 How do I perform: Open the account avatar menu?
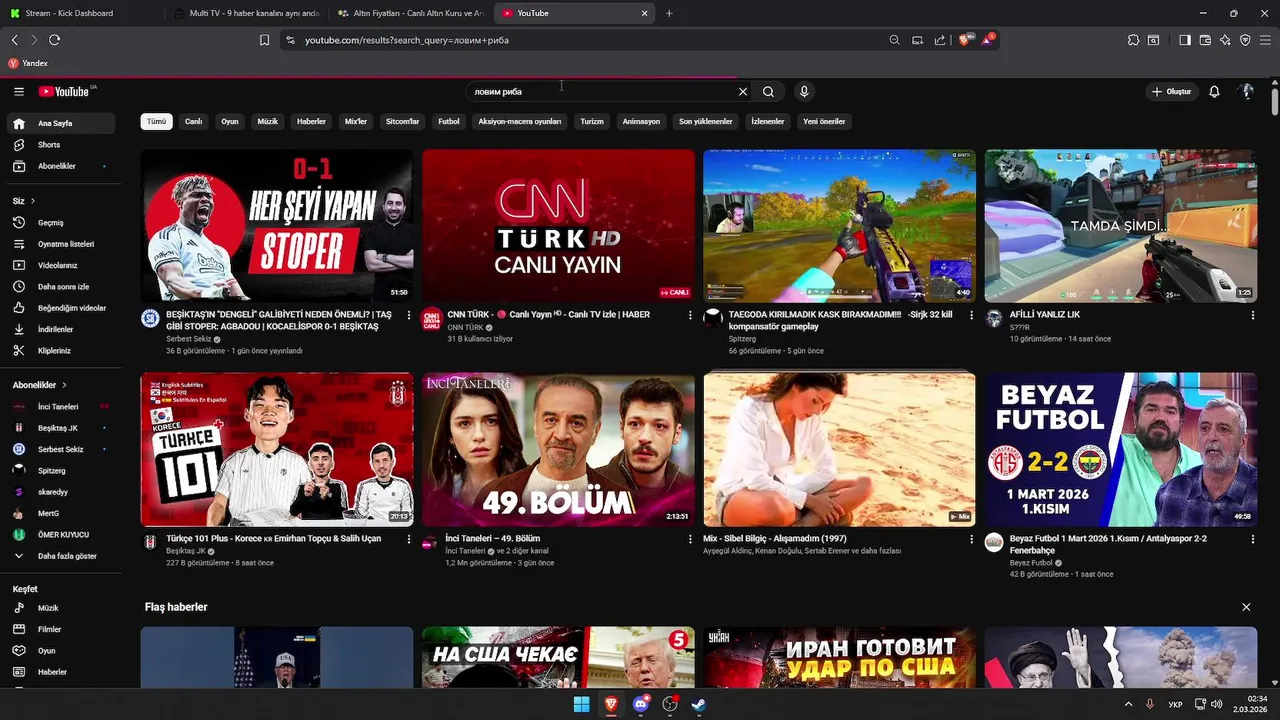1247,91
